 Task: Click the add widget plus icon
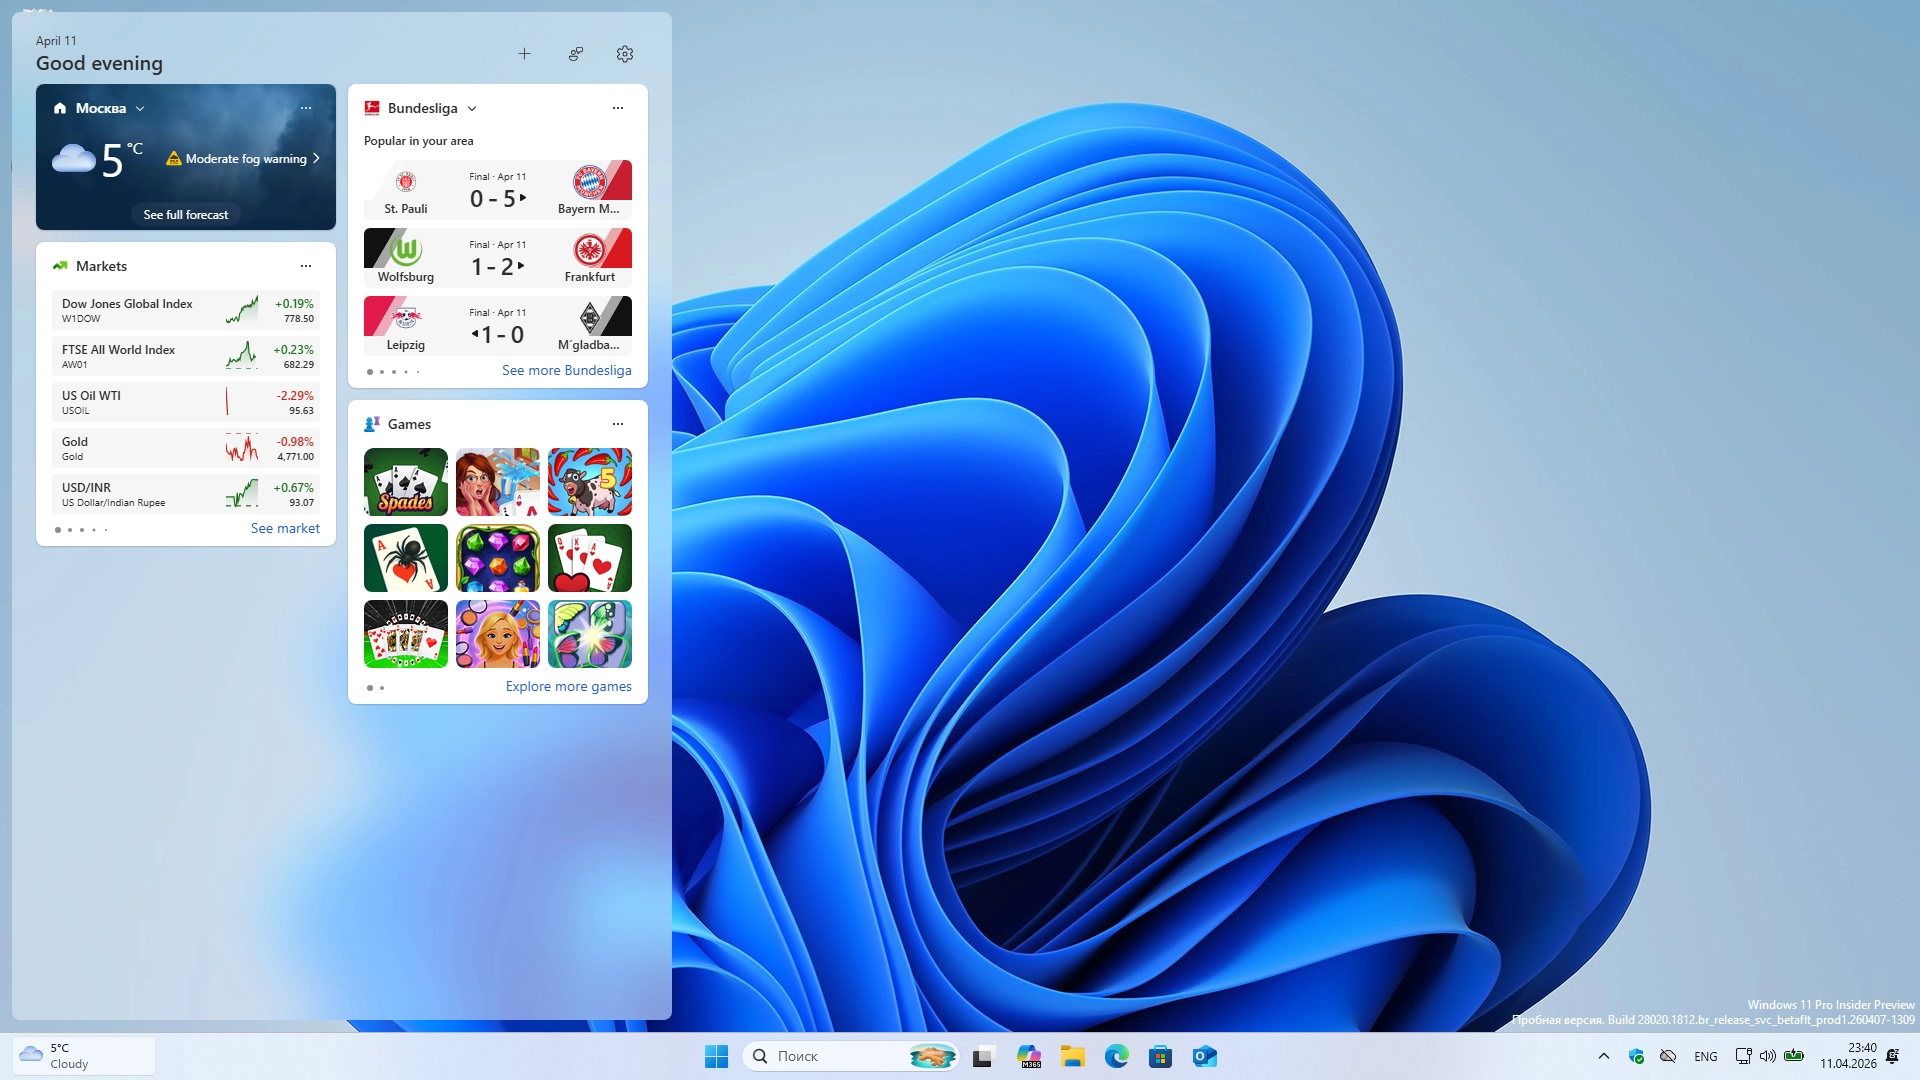tap(524, 54)
